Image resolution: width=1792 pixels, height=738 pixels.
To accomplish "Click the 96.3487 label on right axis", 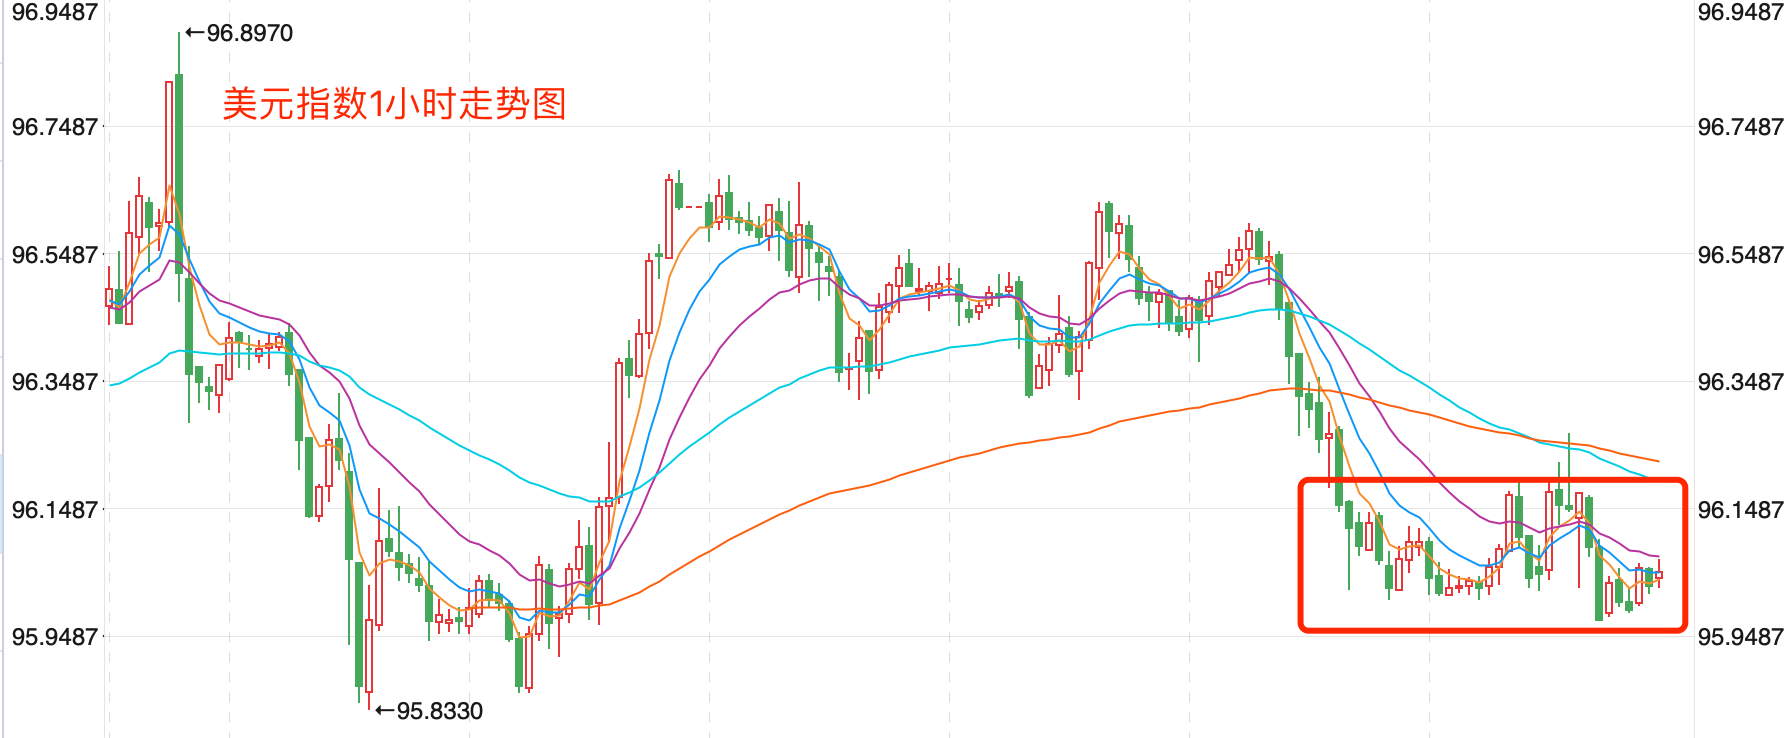I will coord(1740,382).
